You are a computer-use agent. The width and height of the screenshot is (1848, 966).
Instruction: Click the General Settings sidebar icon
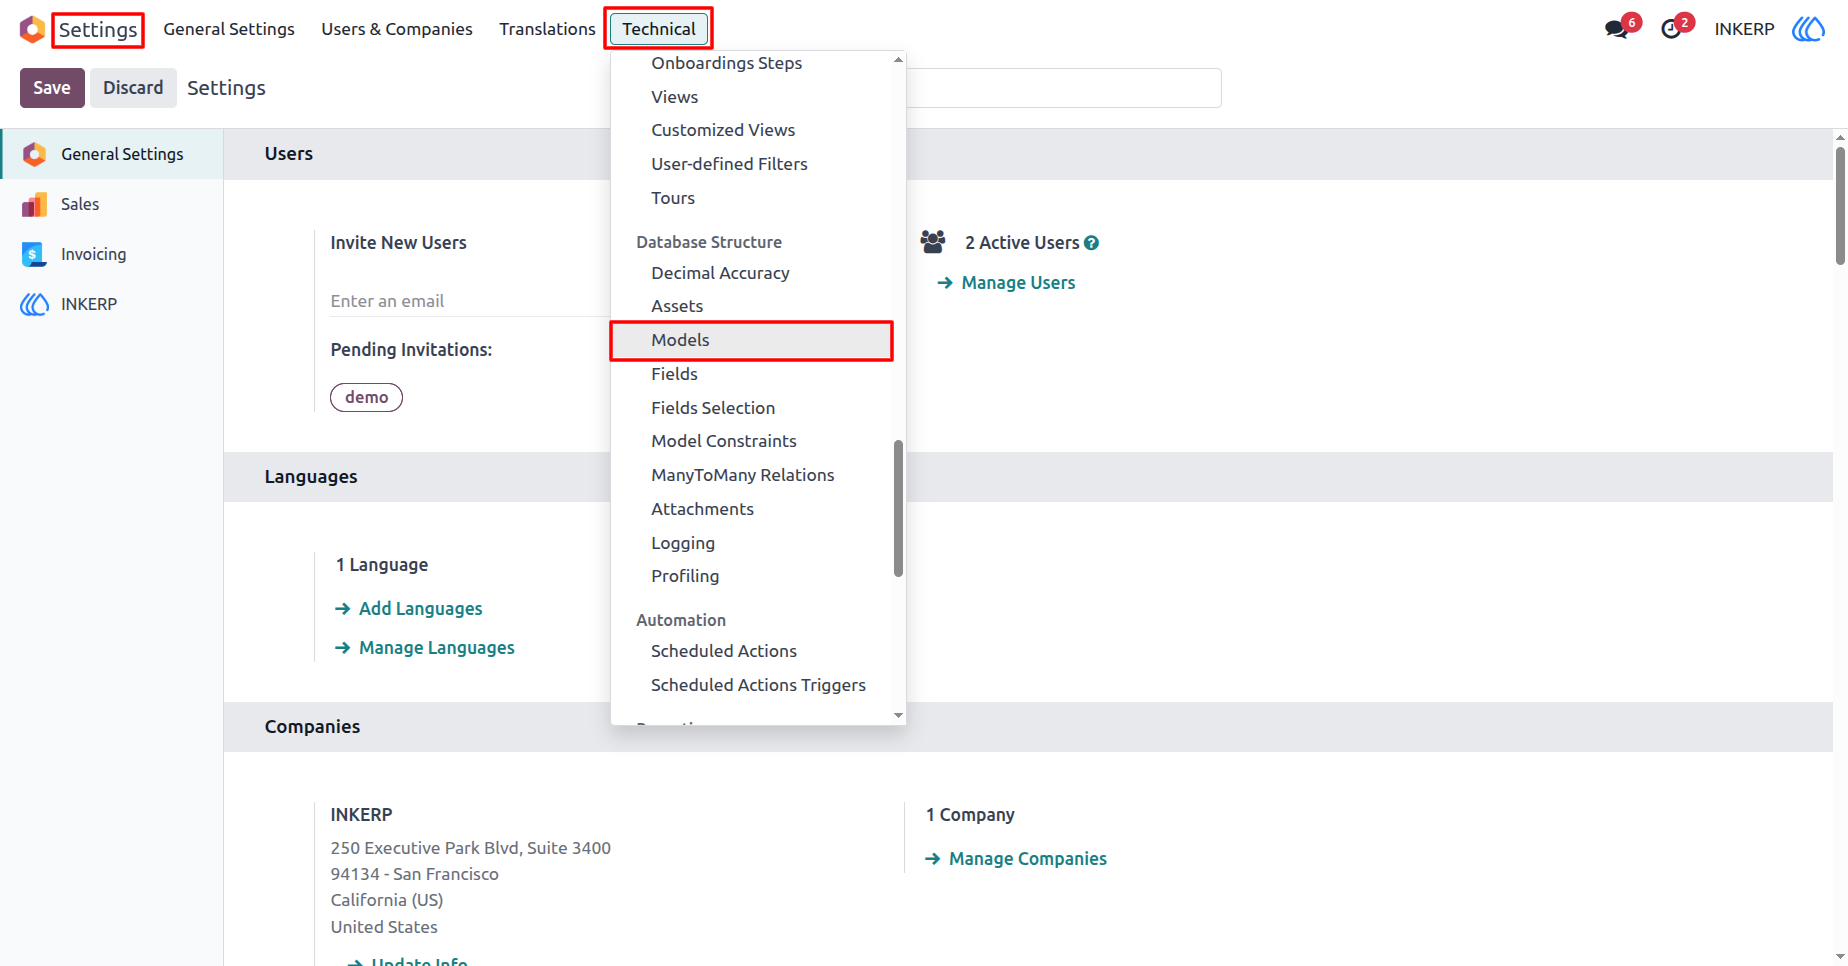click(x=34, y=154)
